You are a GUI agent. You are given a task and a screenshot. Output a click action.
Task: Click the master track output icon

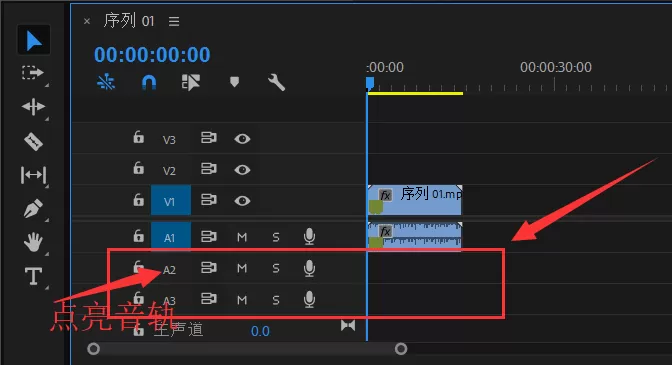348,326
